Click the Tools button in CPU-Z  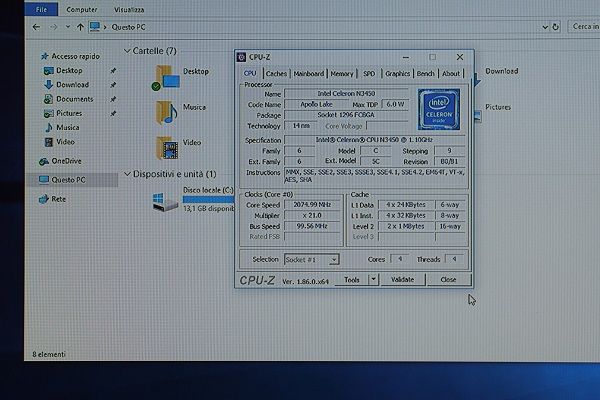tap(352, 280)
